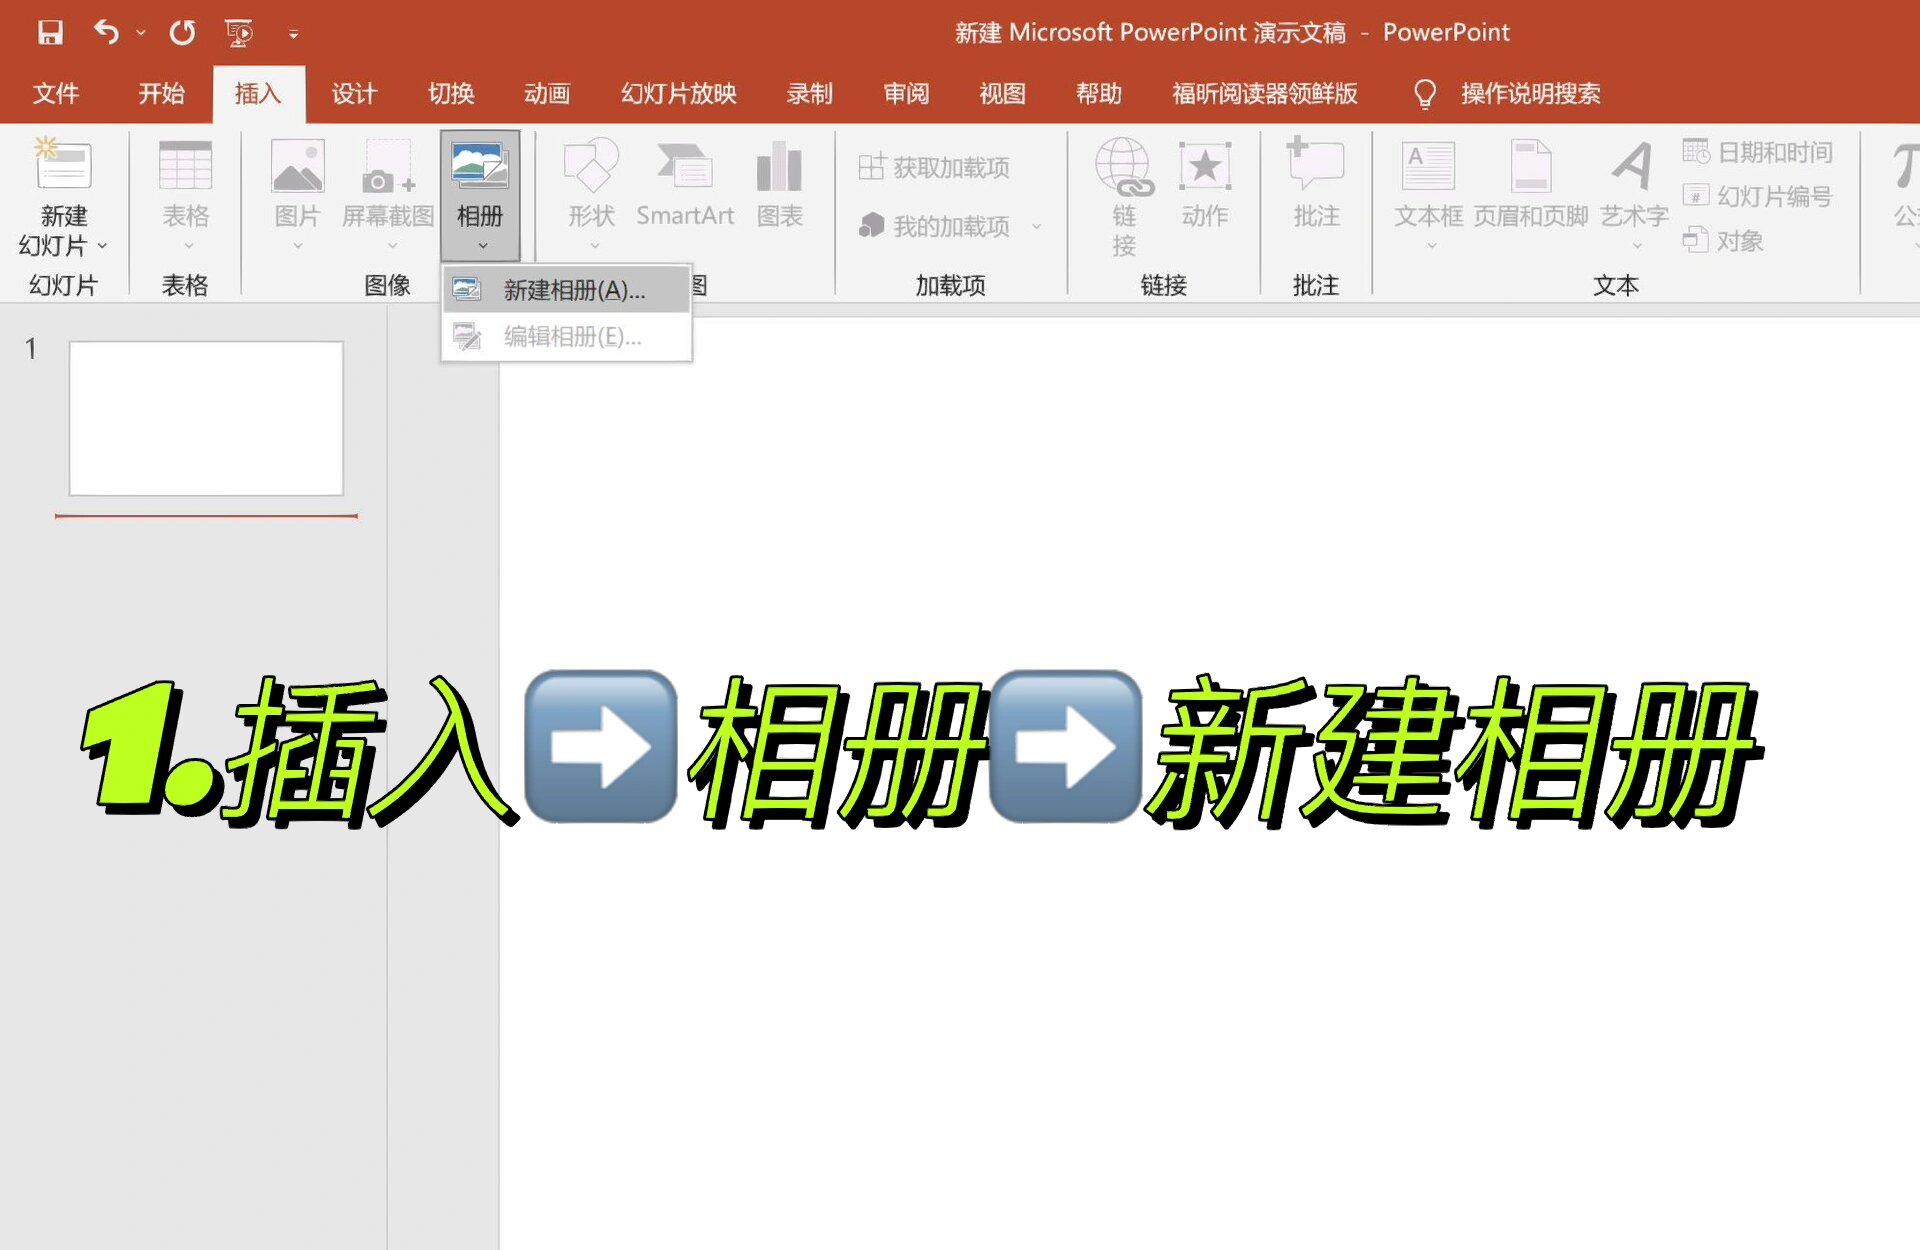
Task: Toggle the 相册 dropdown arrow
Action: point(483,246)
